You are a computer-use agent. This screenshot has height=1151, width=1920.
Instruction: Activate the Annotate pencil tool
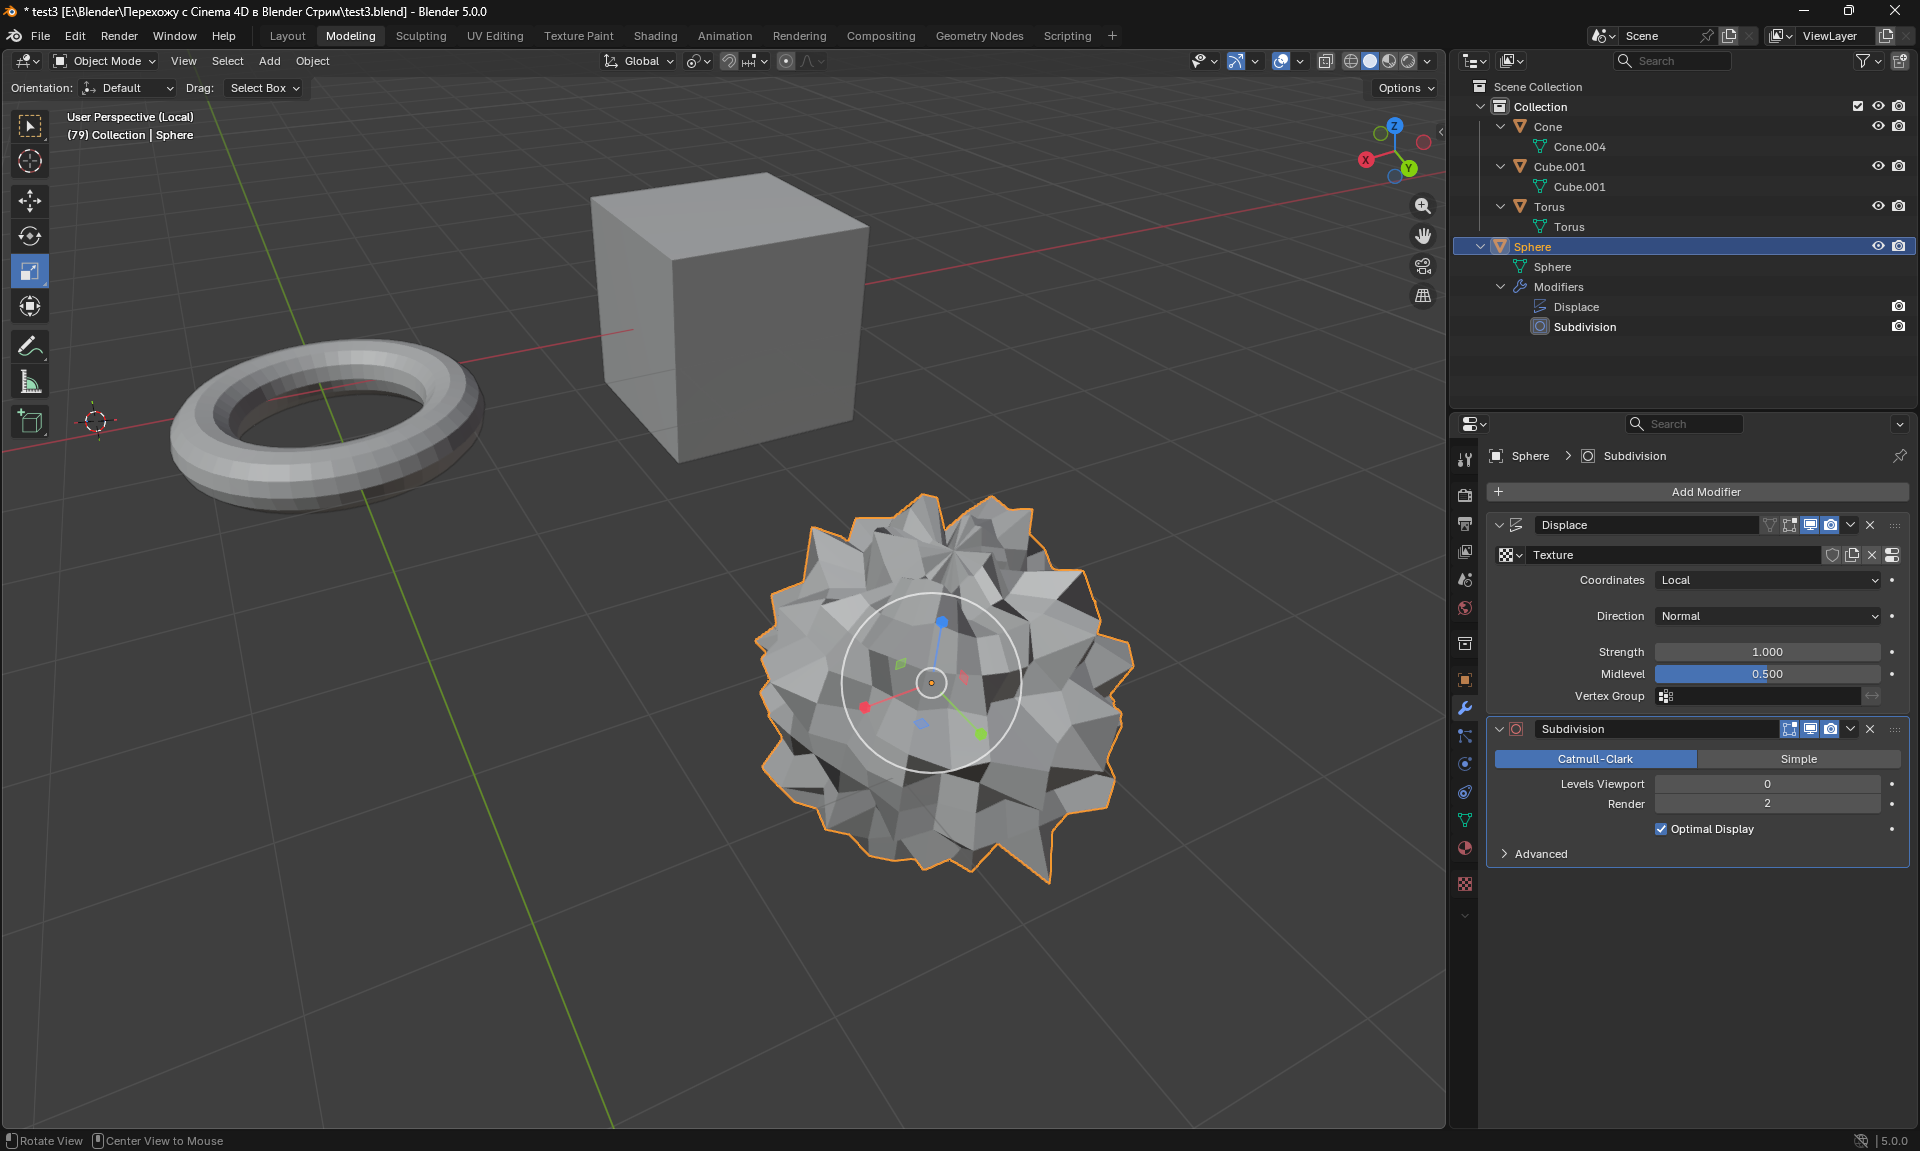click(30, 346)
